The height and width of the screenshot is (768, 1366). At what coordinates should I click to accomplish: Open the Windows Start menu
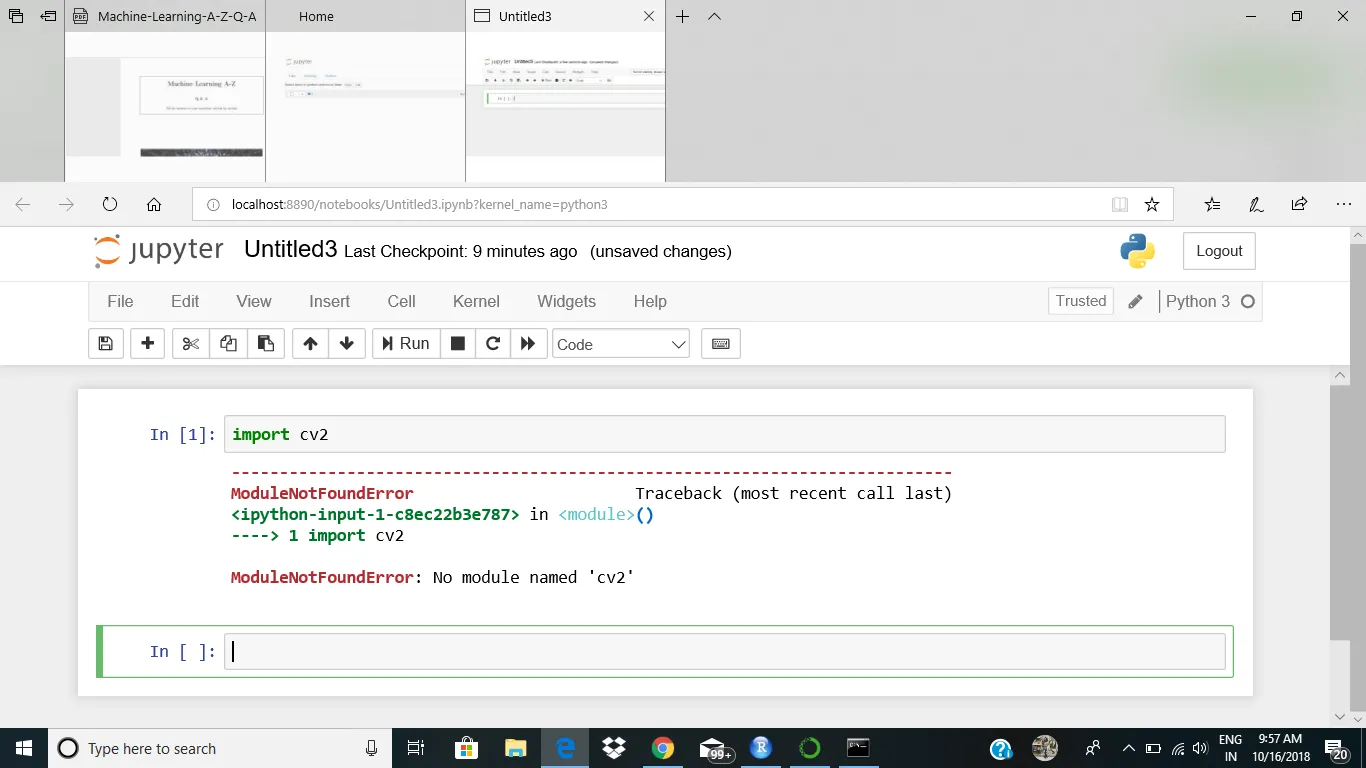(x=23, y=748)
